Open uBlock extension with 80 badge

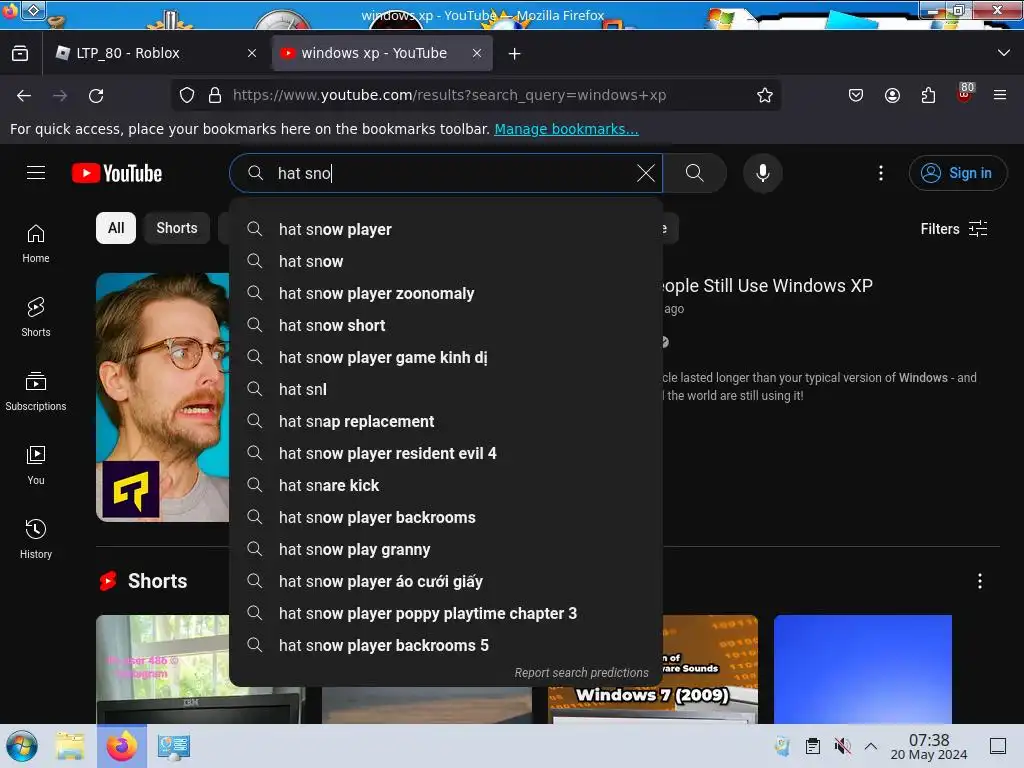(965, 93)
